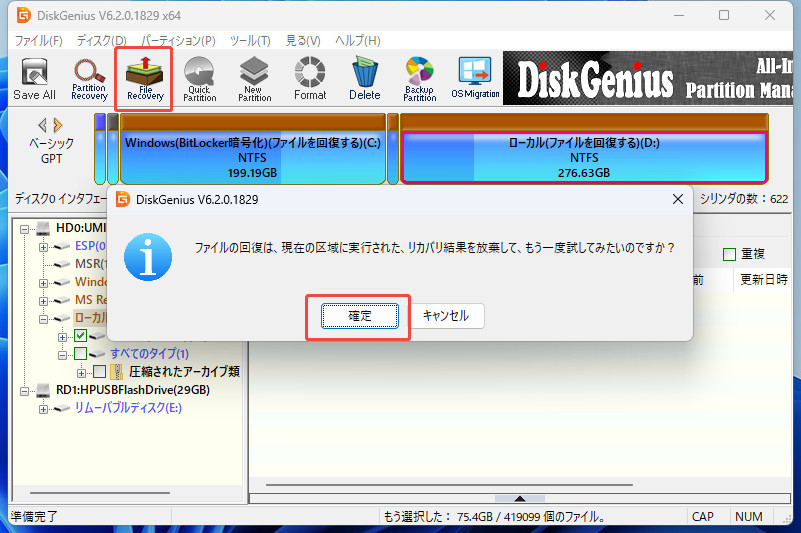Open the 見る(V) menu

303,40
